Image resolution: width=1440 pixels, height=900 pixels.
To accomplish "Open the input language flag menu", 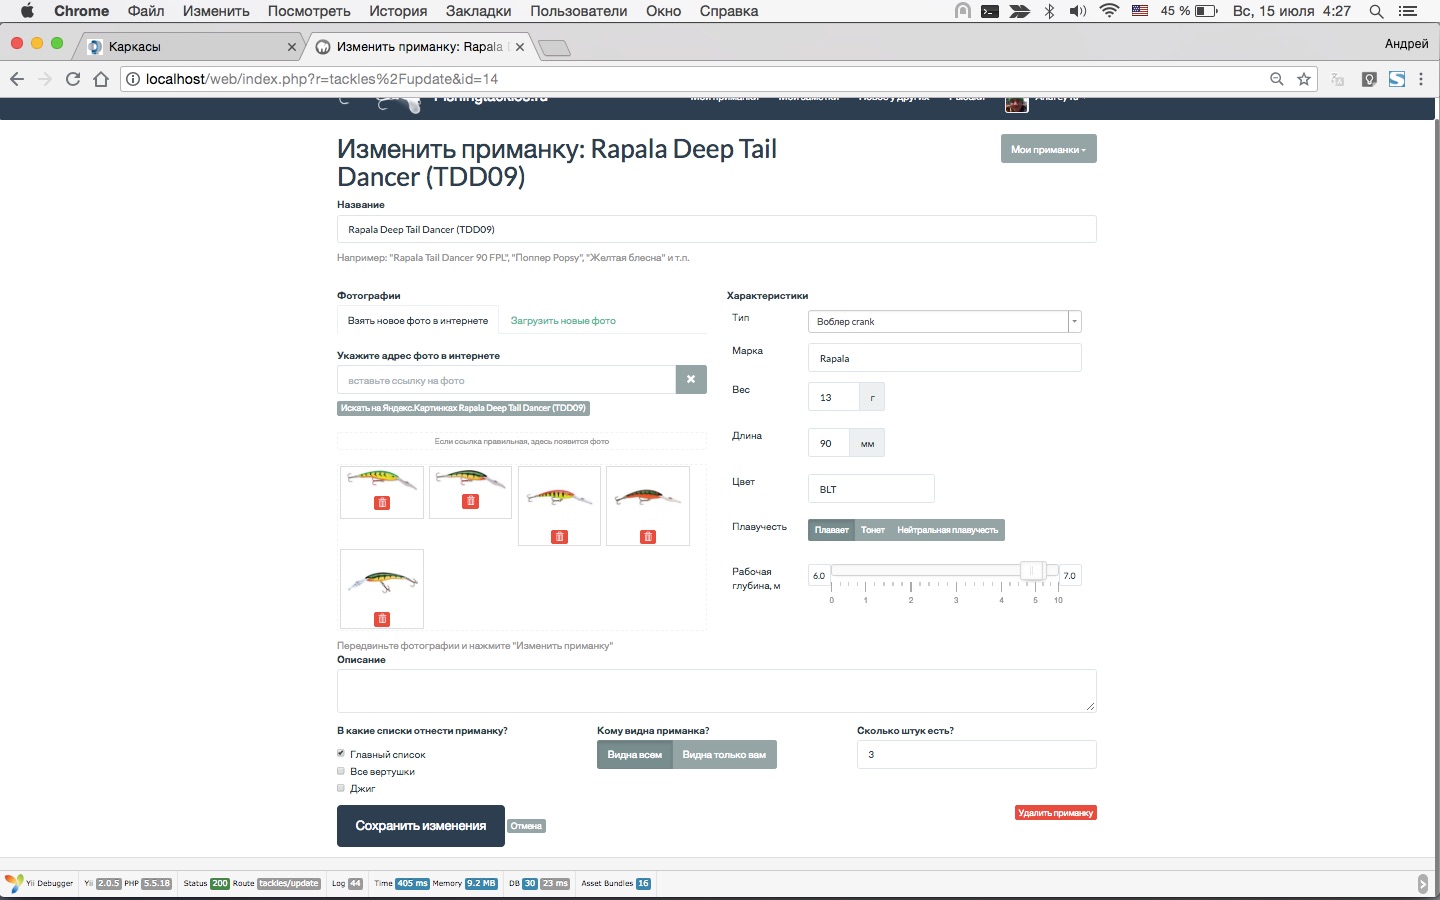I will click(x=1140, y=11).
